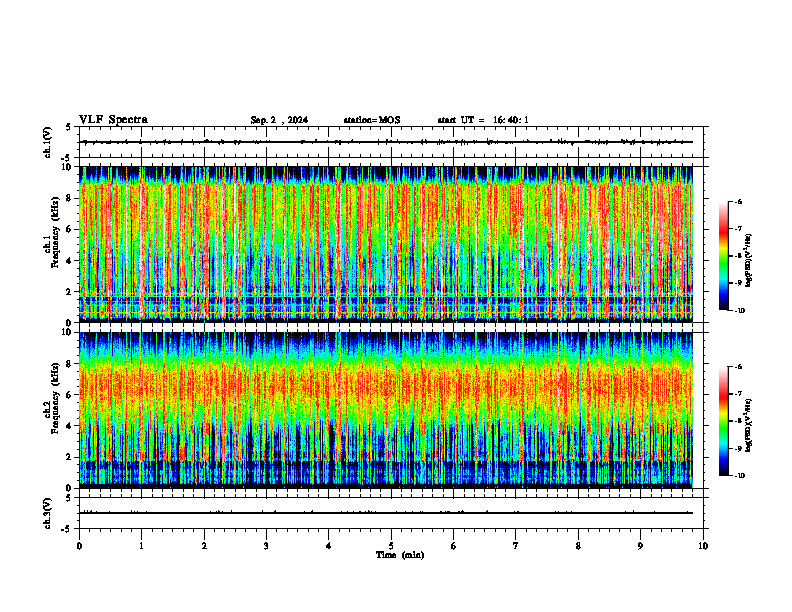Click the "-6" label on upper colorbar
Viewport: 792px width, 612px height.
[738, 202]
